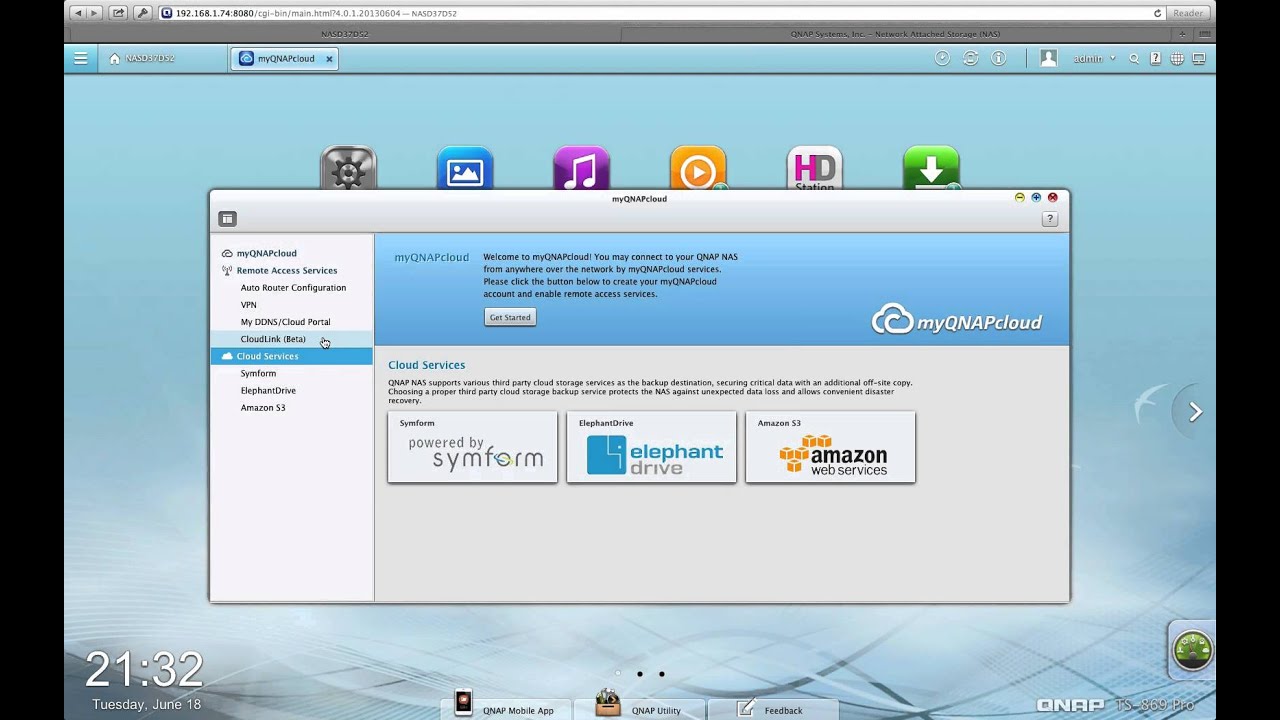Open the Symform cloud service card

472,447
